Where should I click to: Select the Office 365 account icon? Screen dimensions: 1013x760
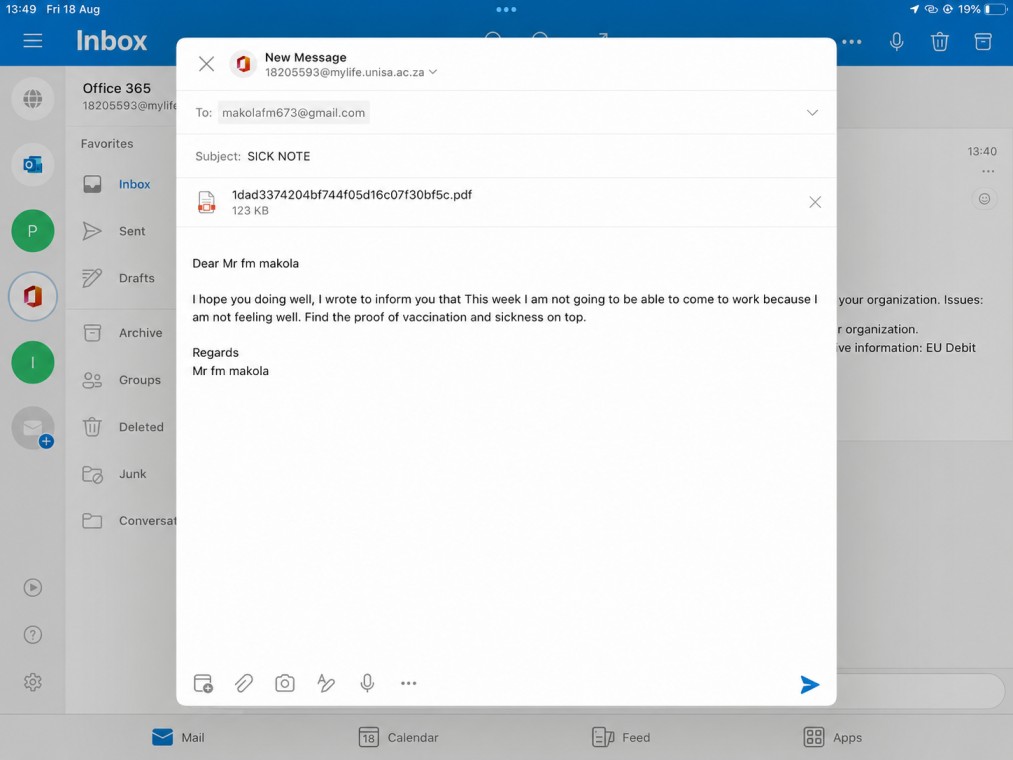pyautogui.click(x=32, y=297)
